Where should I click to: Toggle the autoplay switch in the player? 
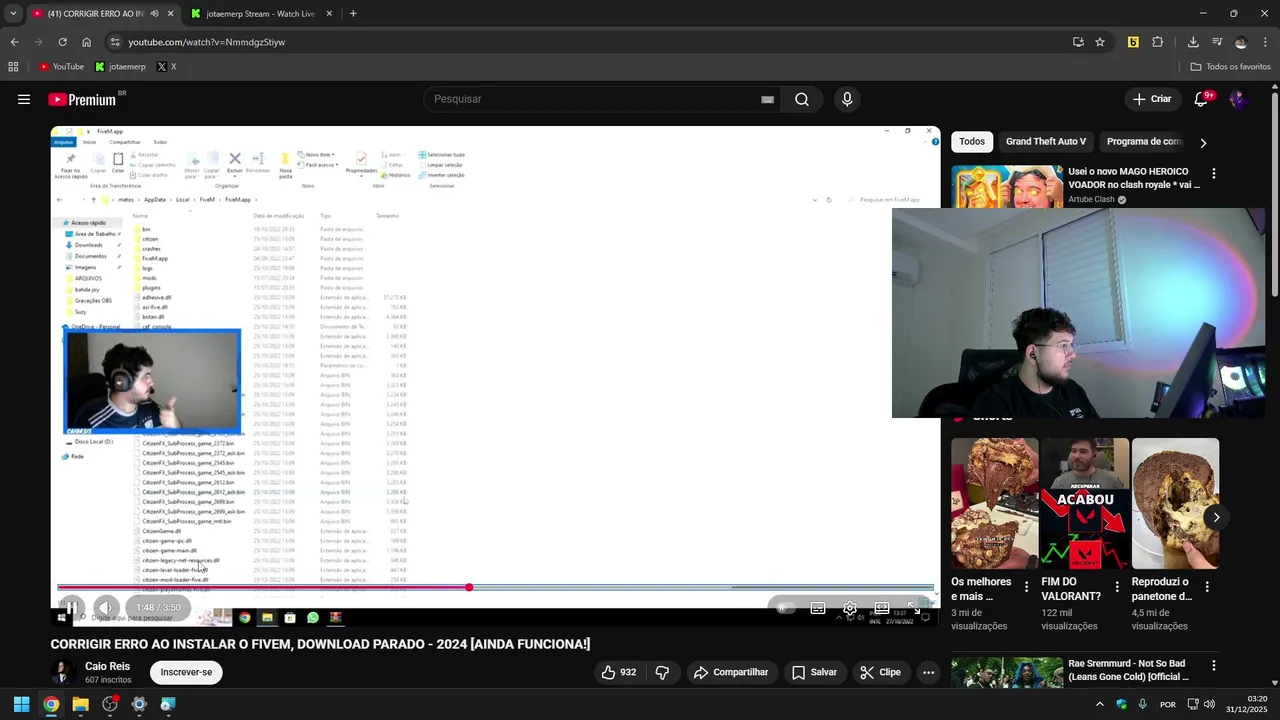pyautogui.click(x=784, y=608)
